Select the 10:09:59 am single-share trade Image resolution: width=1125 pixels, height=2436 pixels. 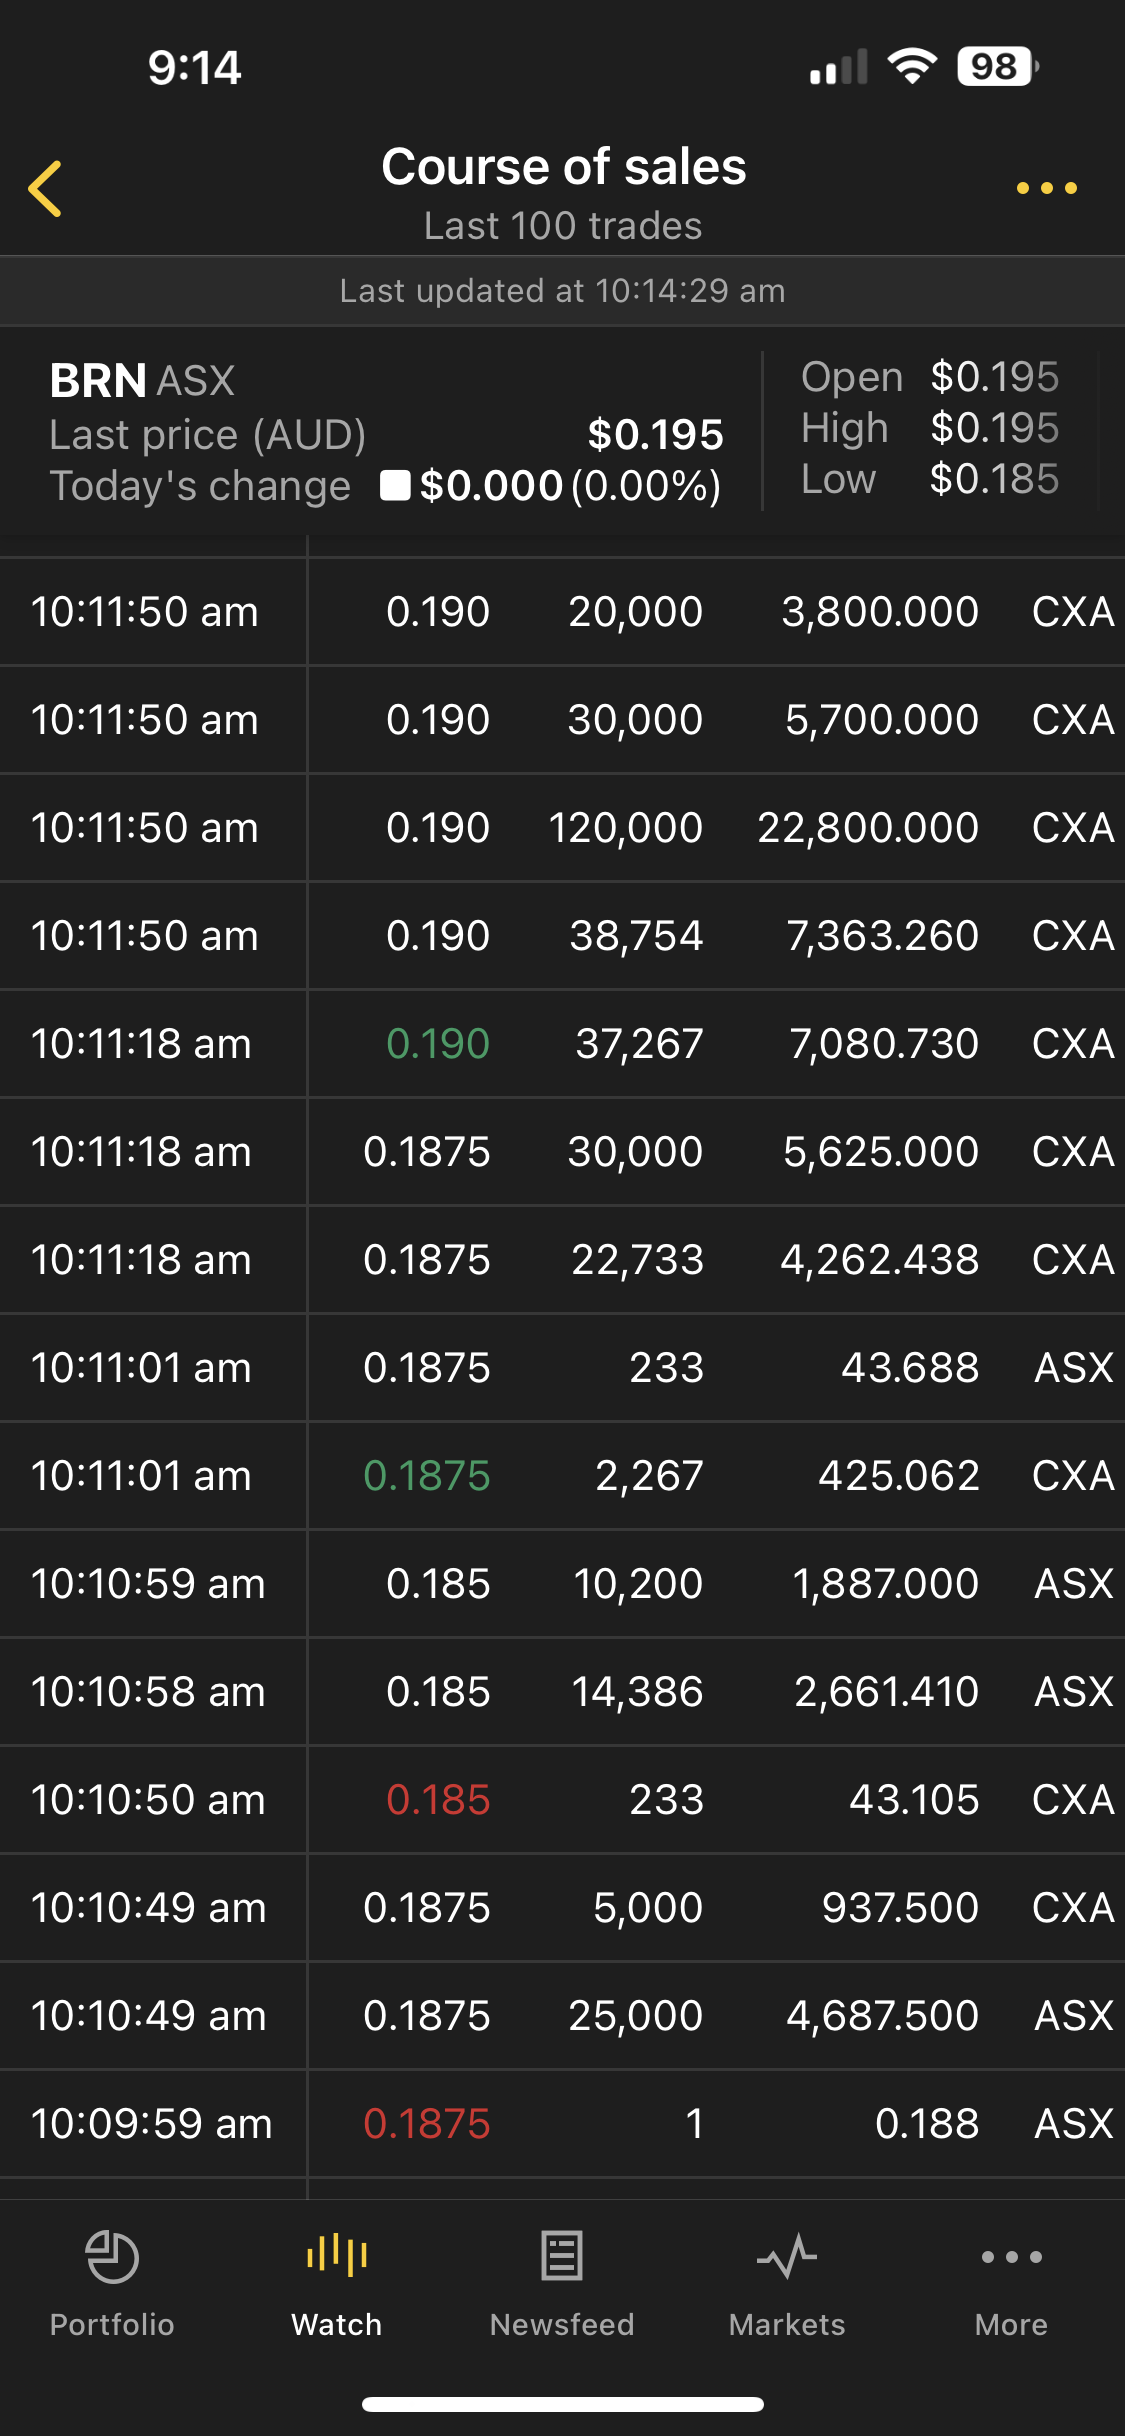(562, 2124)
